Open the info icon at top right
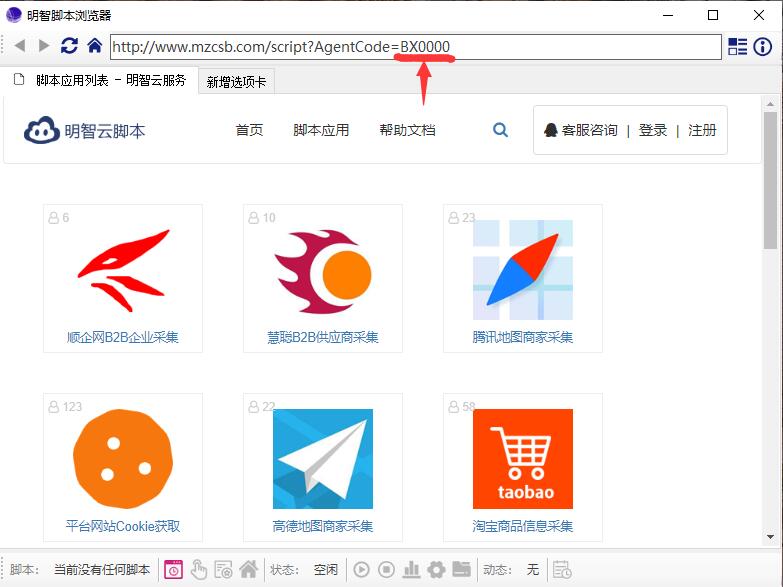 pyautogui.click(x=763, y=46)
